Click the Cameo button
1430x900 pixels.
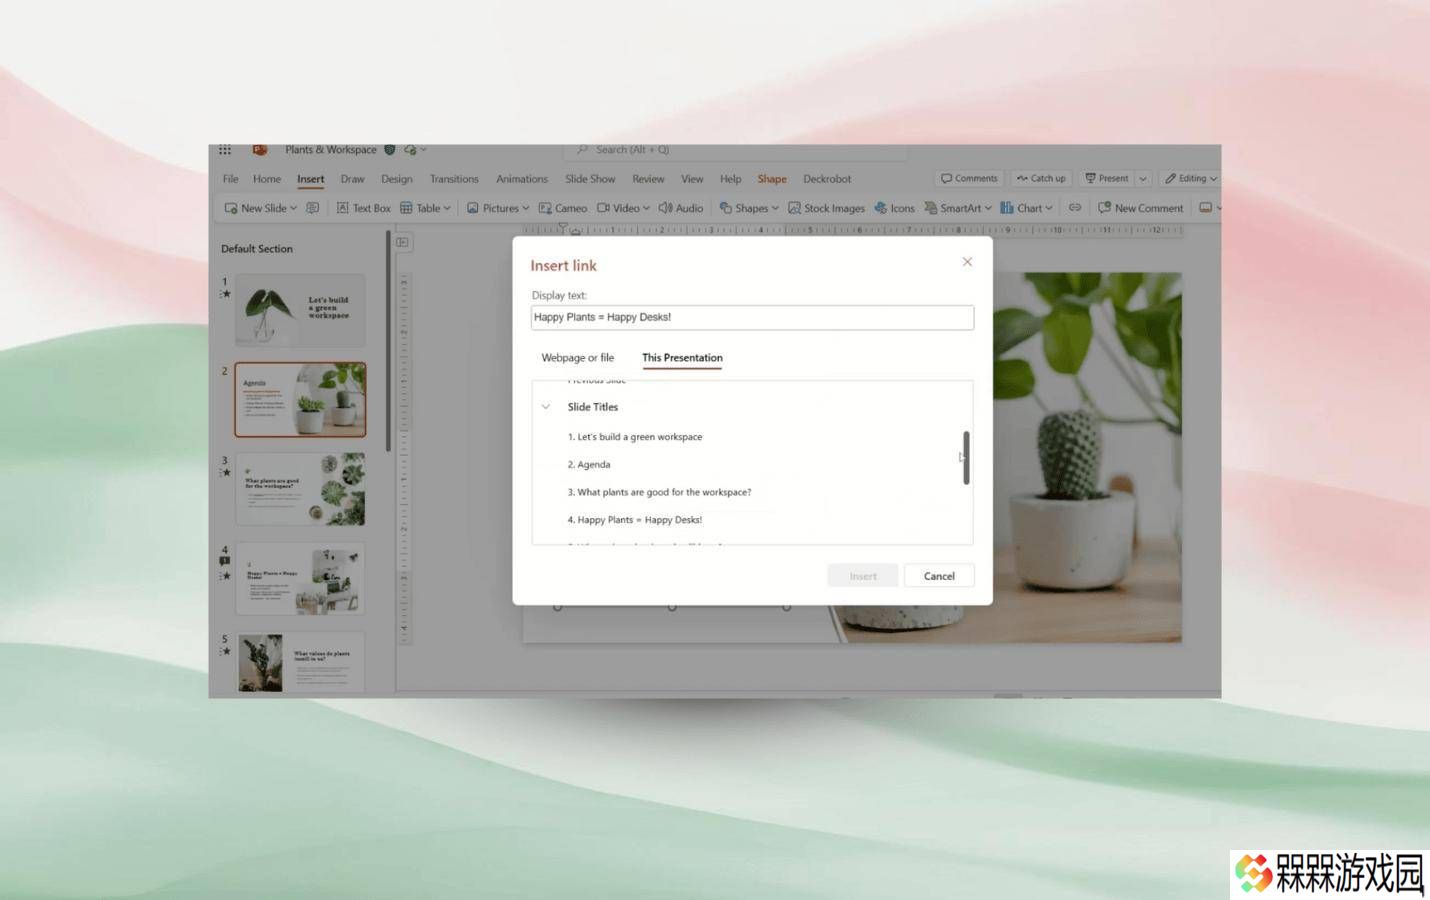pos(563,208)
